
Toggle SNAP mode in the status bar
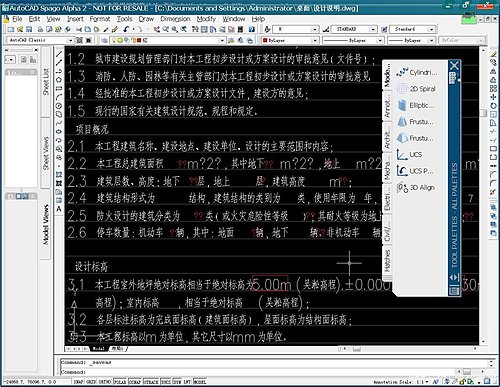(78, 382)
